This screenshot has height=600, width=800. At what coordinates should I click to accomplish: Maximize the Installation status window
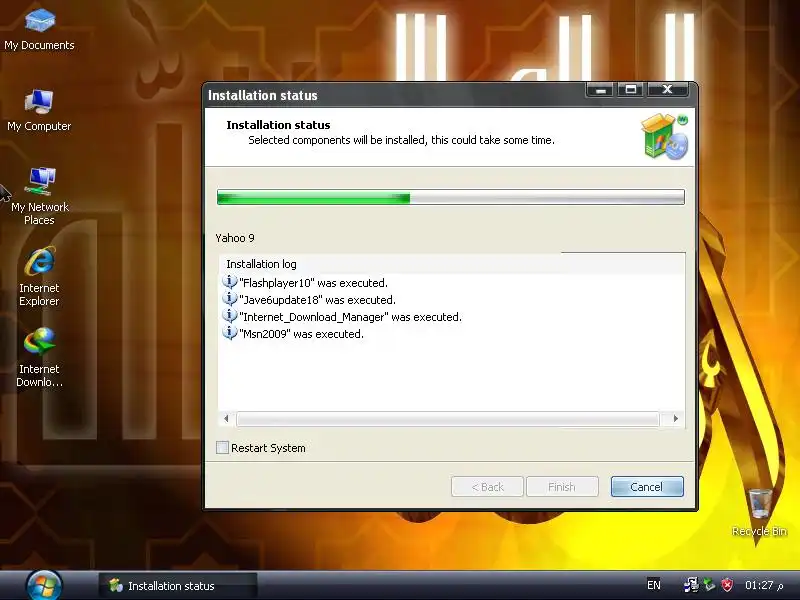631,90
